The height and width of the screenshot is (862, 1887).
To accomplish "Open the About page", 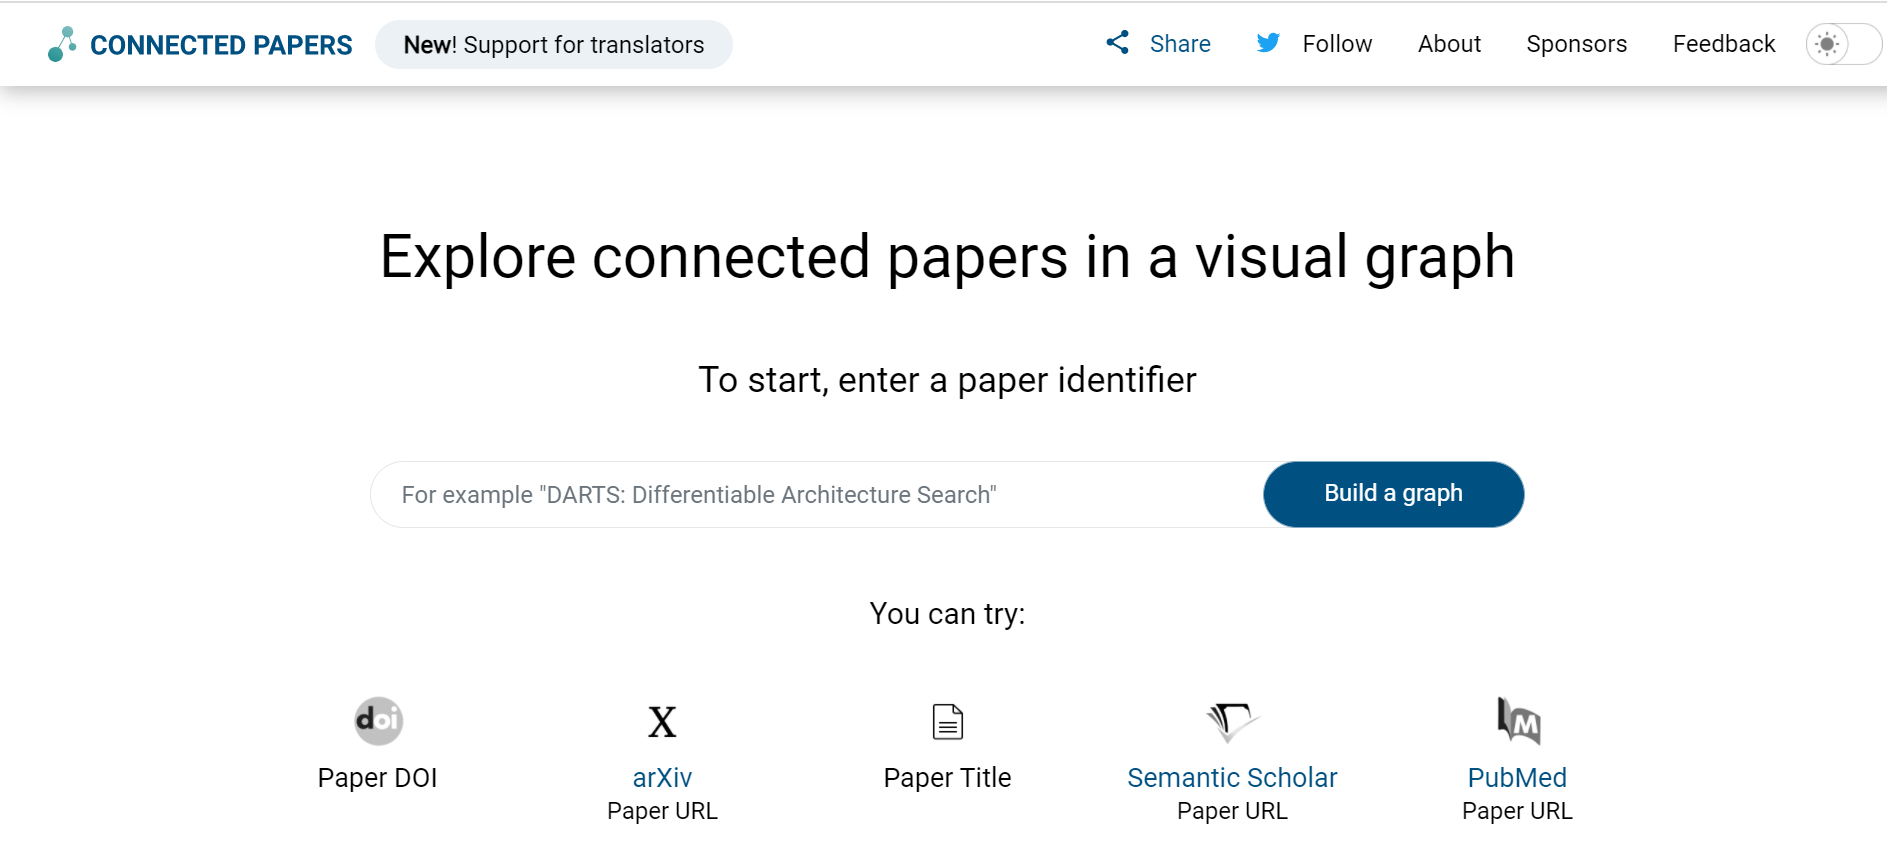I will 1449,44.
